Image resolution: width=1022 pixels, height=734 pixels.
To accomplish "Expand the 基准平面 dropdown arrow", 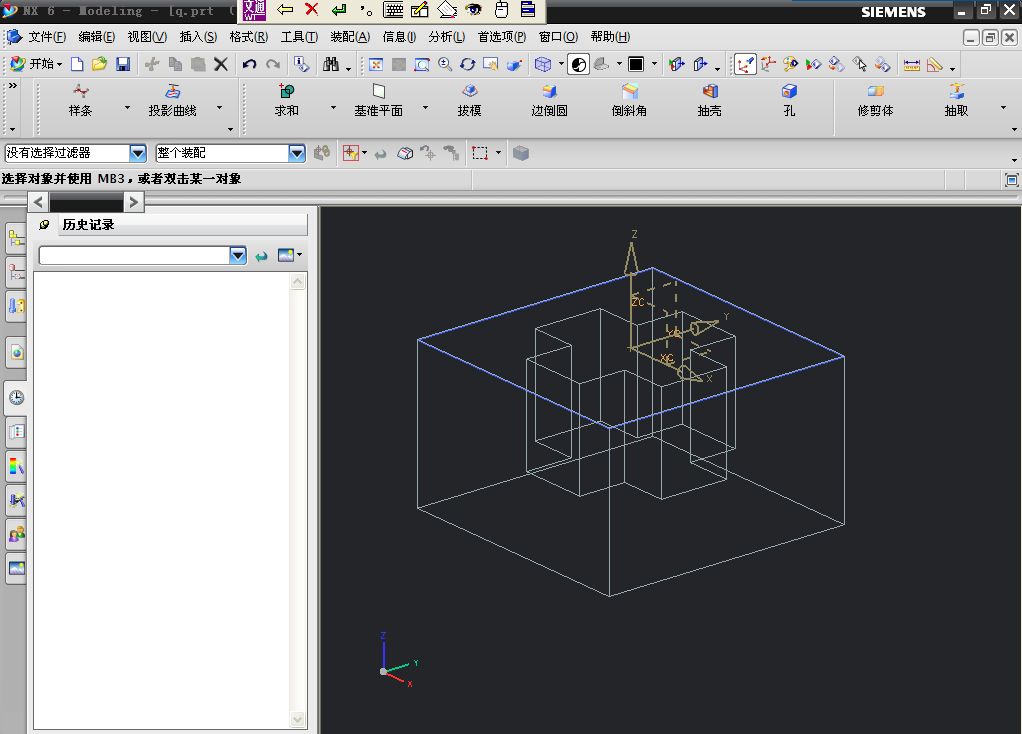I will pos(425,108).
